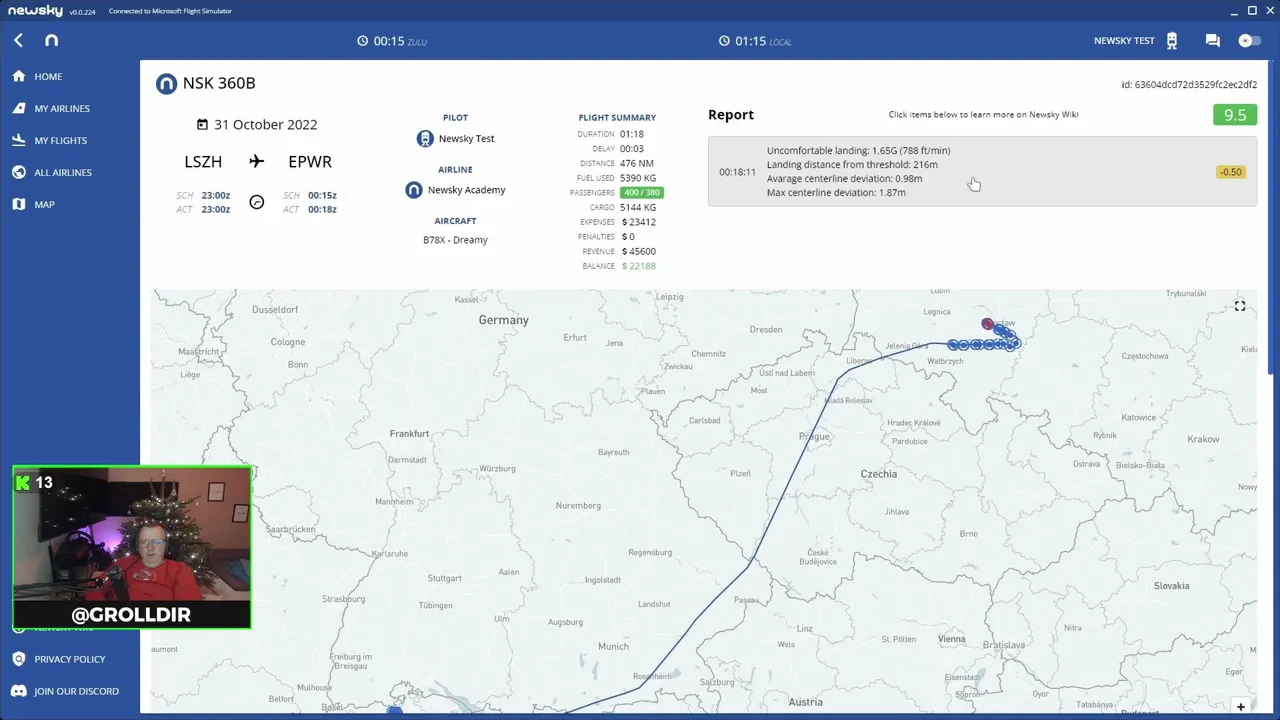Toggle map fullscreen icon

pyautogui.click(x=1240, y=306)
